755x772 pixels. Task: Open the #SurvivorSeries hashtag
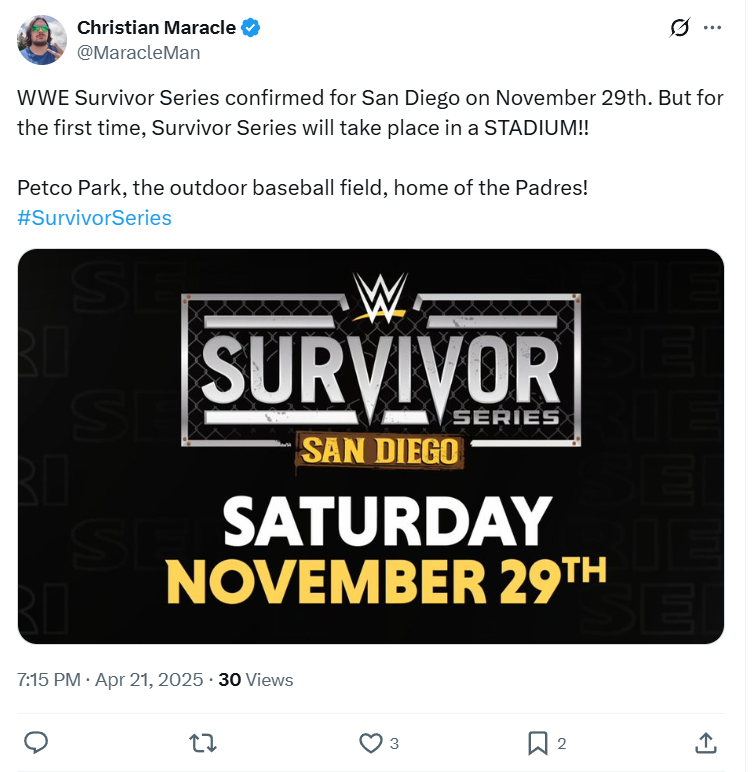[94, 217]
